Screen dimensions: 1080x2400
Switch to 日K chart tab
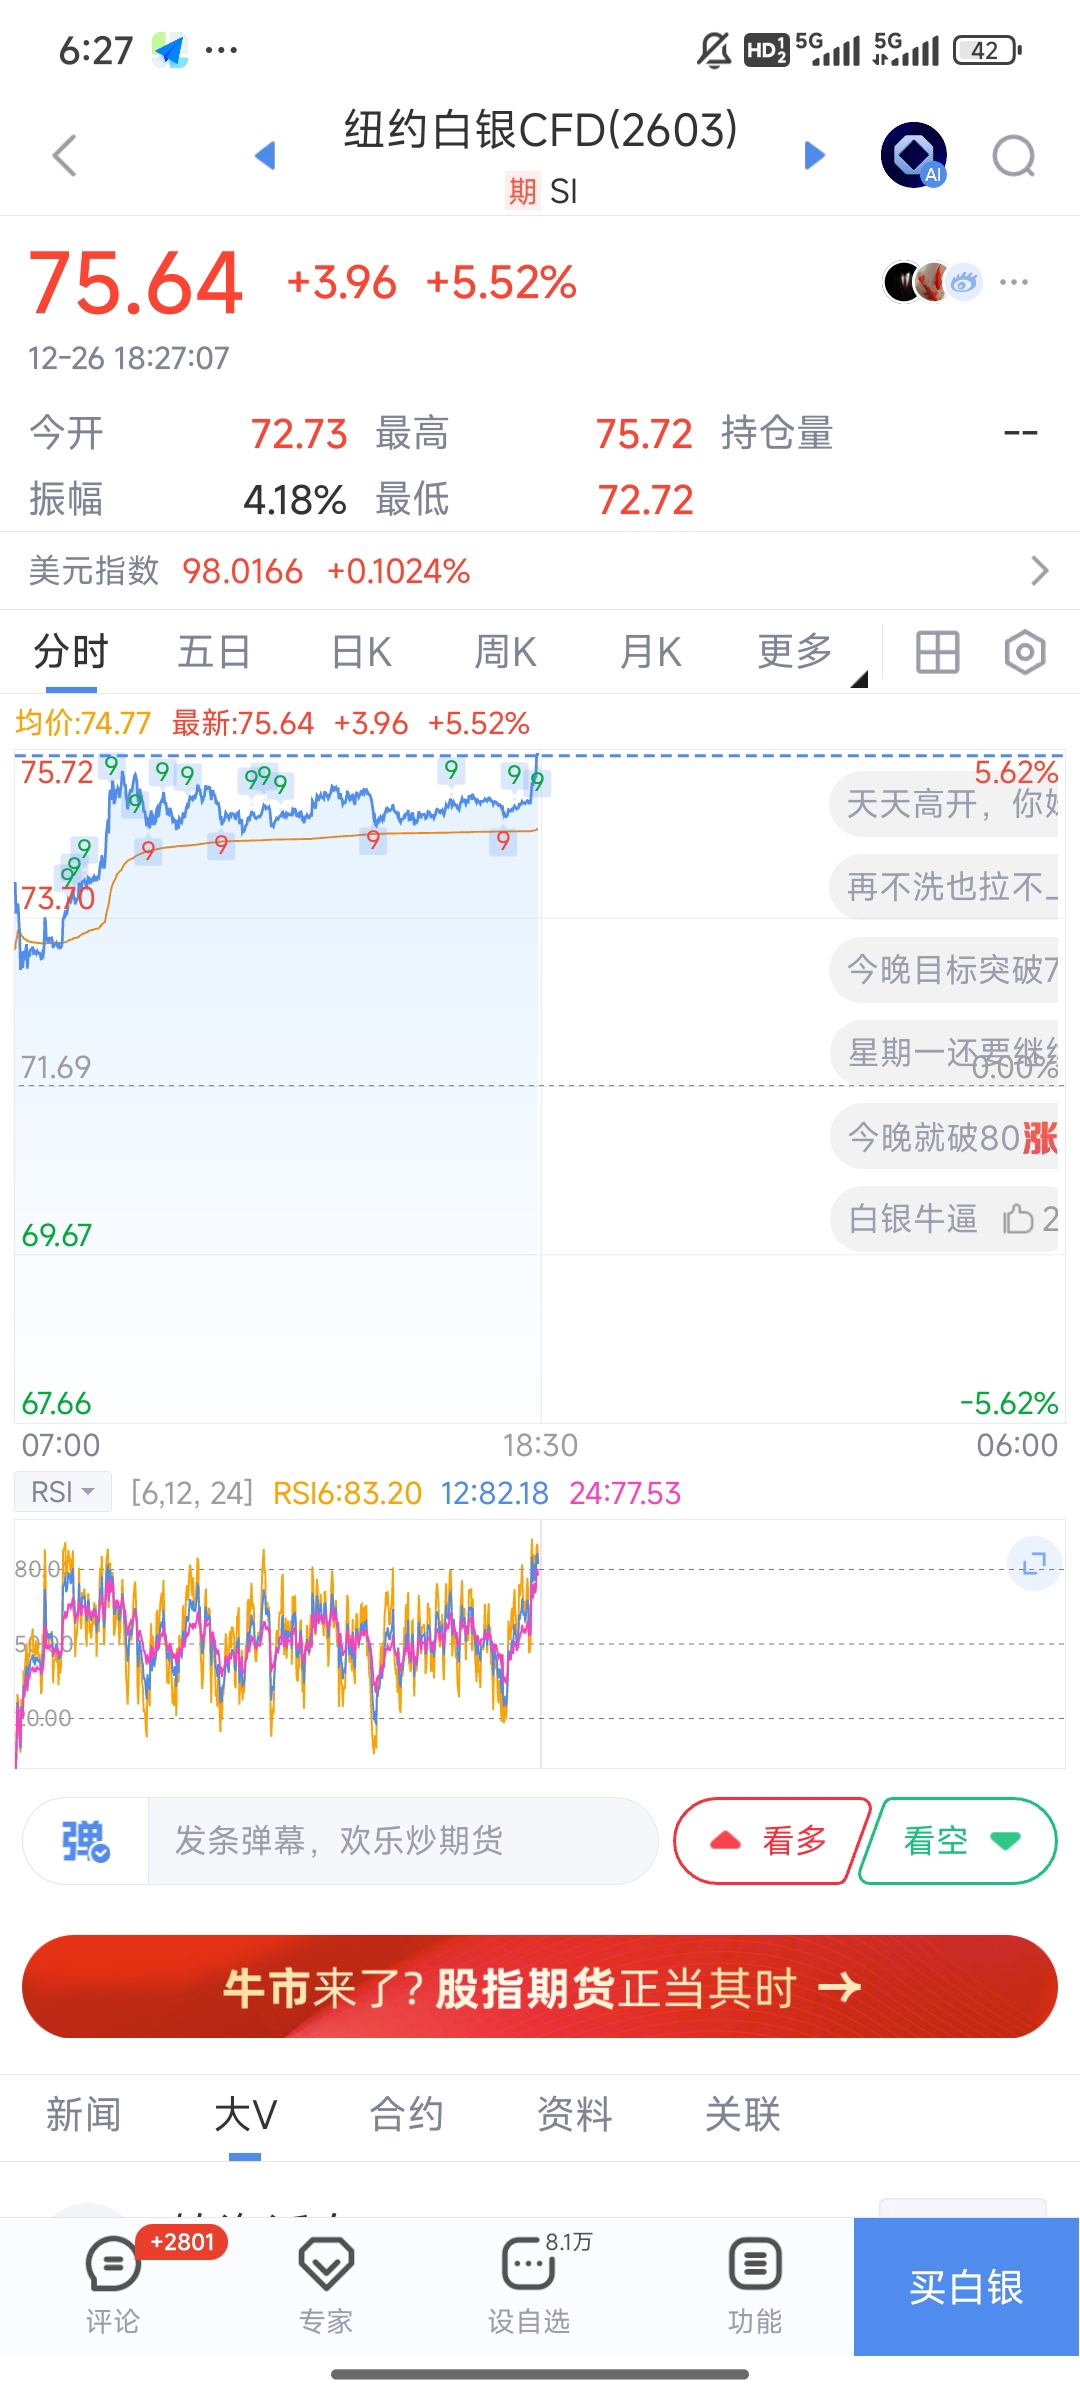[361, 652]
